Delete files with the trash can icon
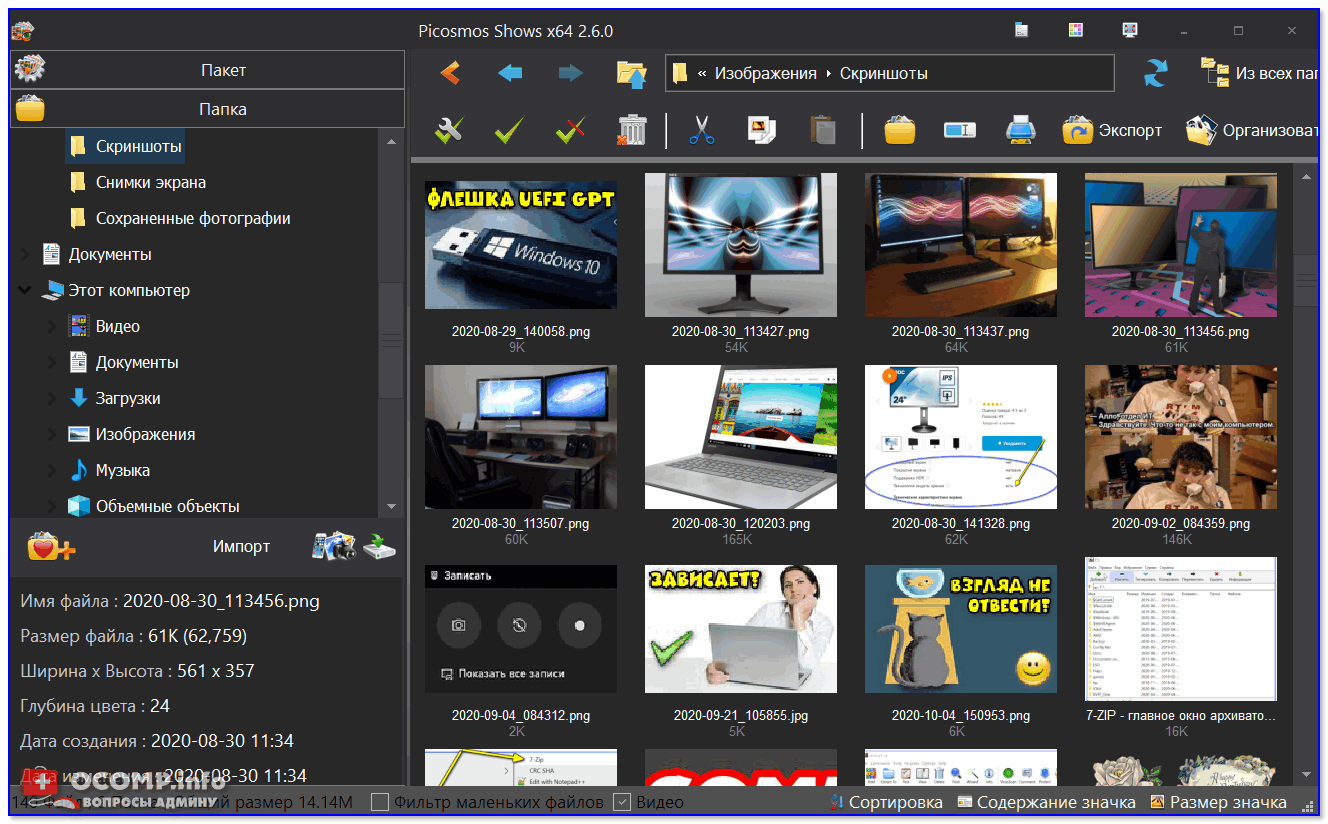The height and width of the screenshot is (824, 1328). point(631,130)
